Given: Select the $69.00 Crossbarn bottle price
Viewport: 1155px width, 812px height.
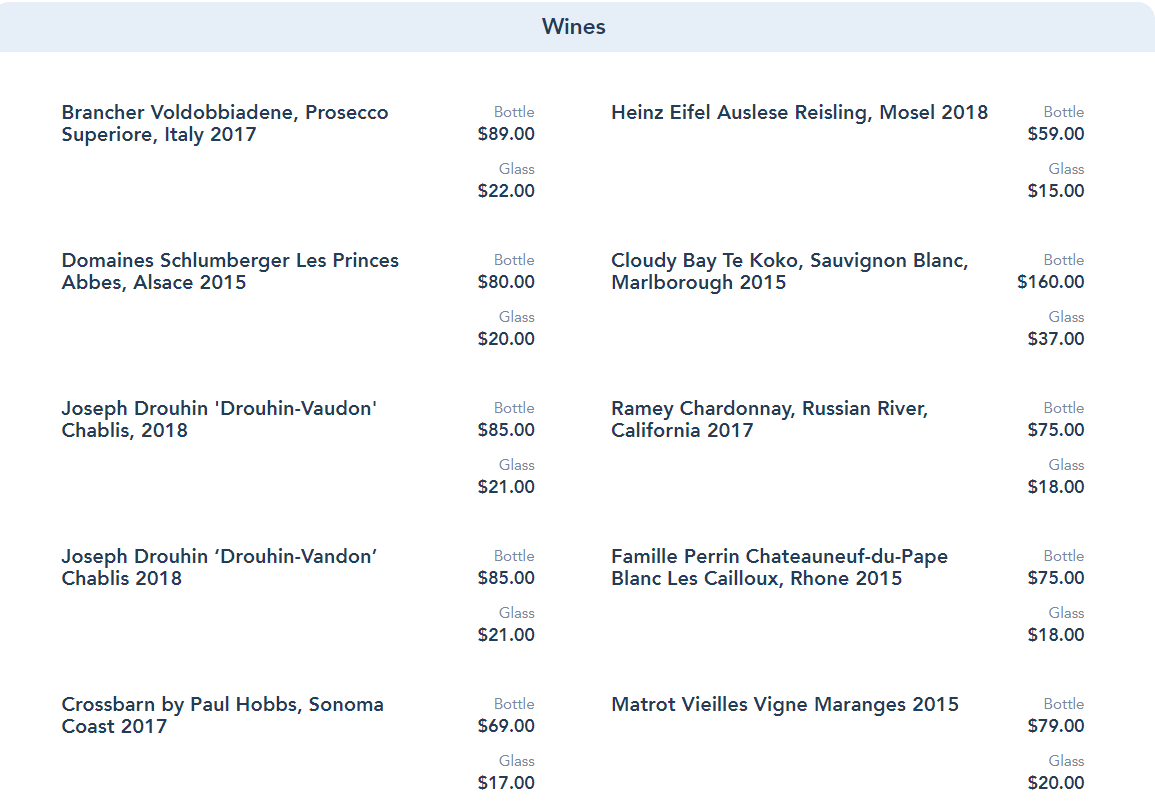Looking at the screenshot, I should click(506, 726).
